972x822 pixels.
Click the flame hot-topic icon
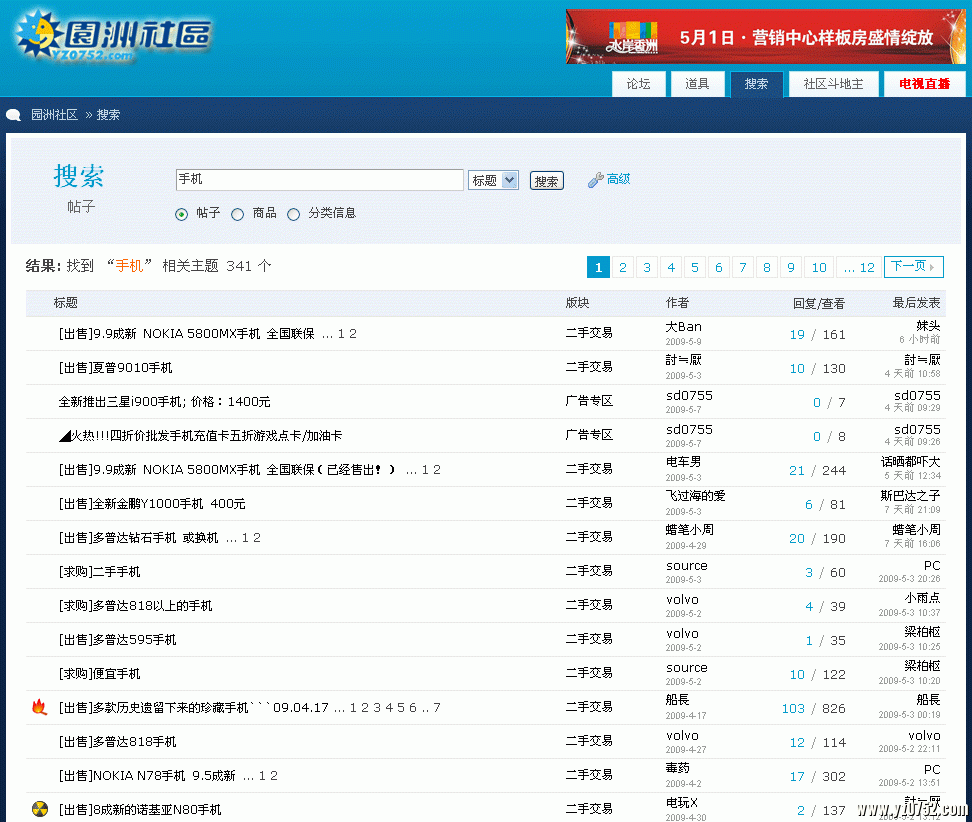point(39,708)
